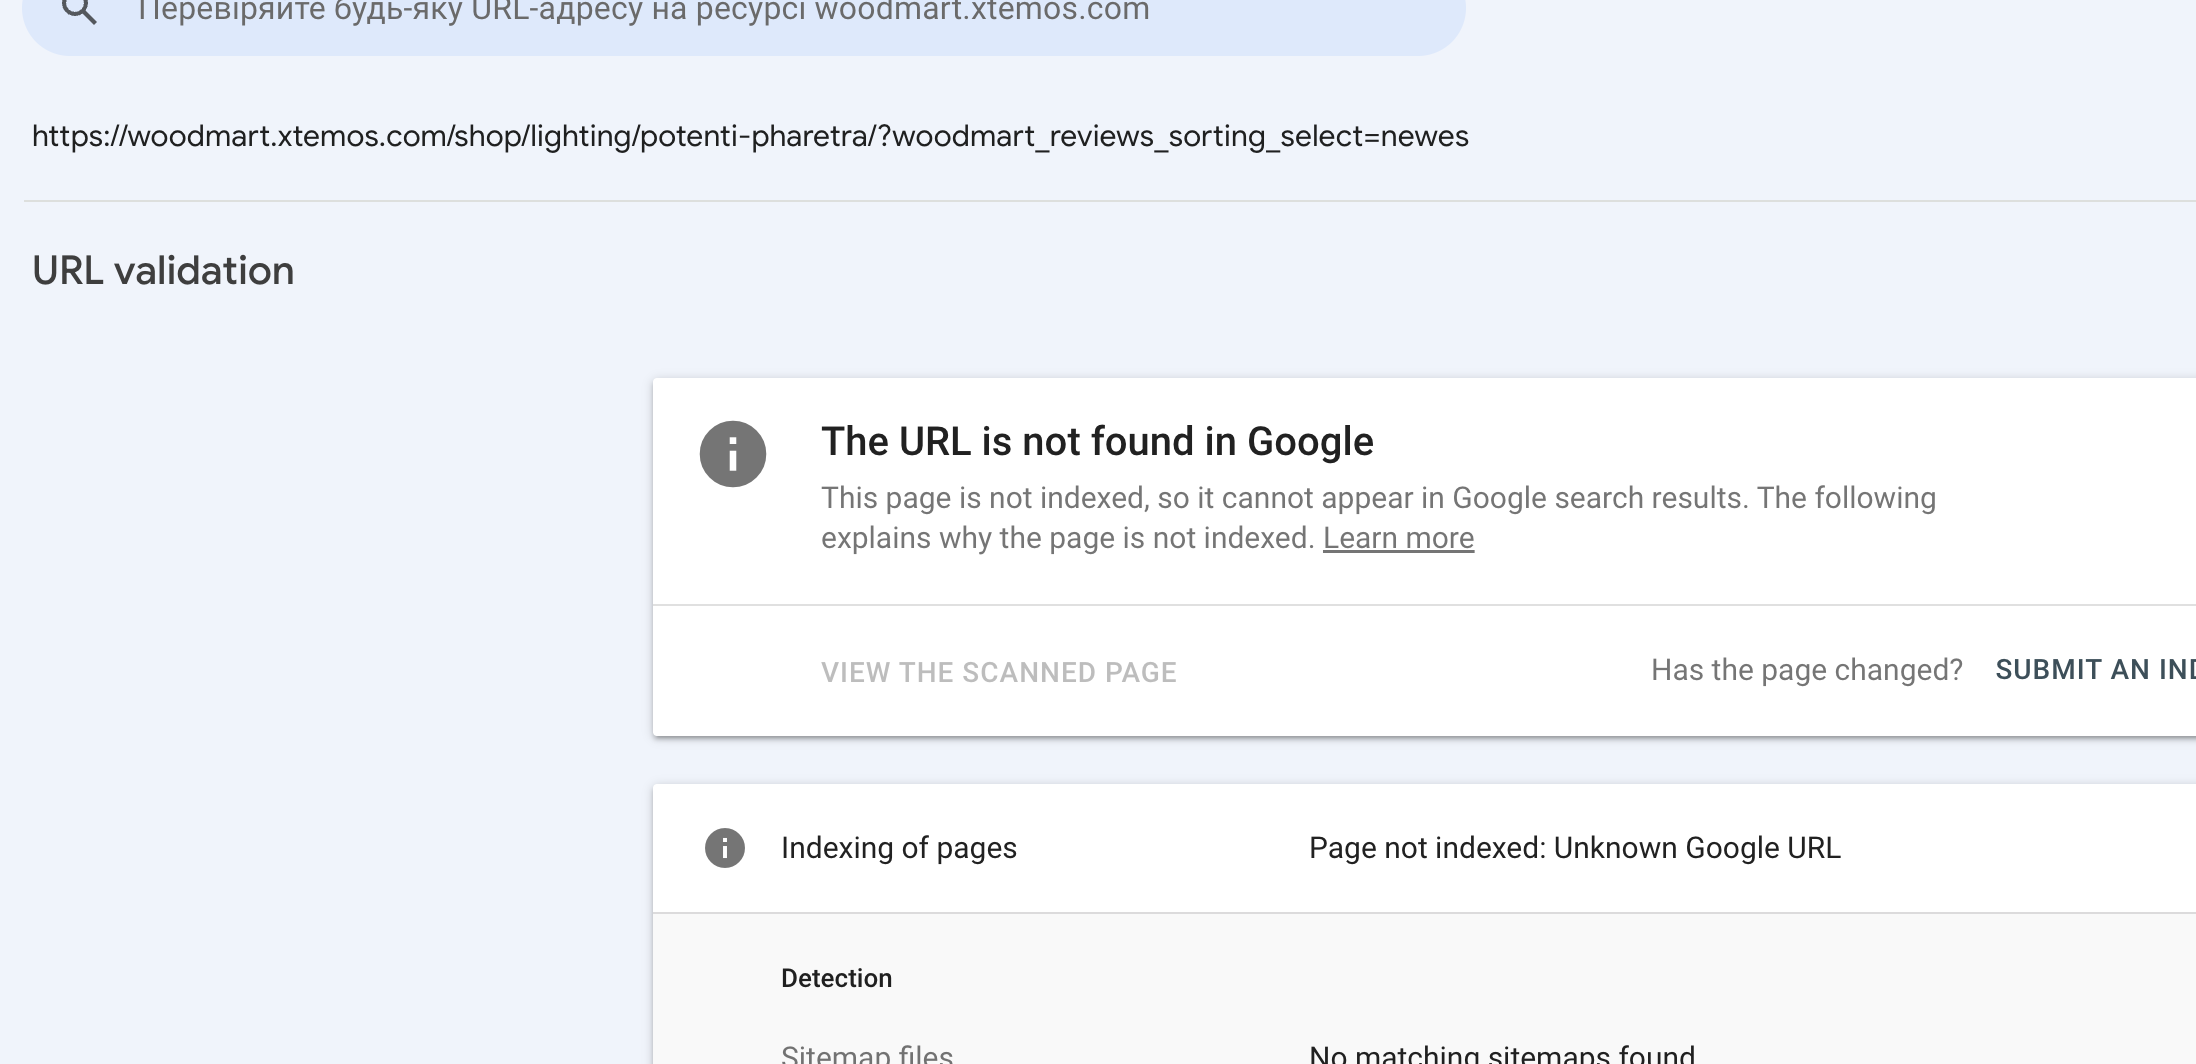Click the large info icon in the URL status card

tap(733, 454)
